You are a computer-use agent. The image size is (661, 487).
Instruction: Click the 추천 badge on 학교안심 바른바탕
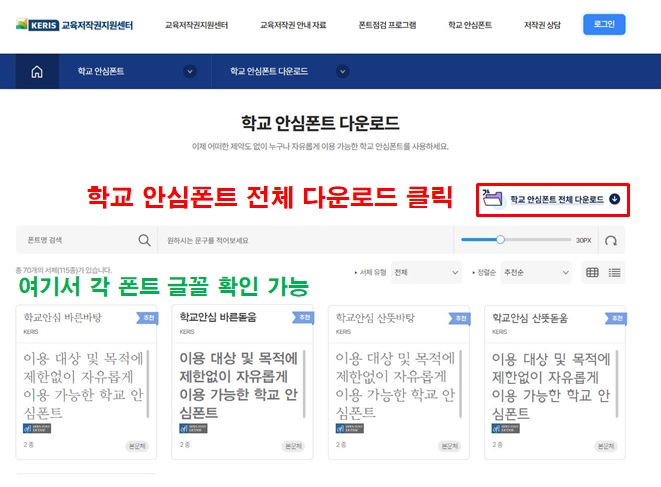[x=147, y=318]
